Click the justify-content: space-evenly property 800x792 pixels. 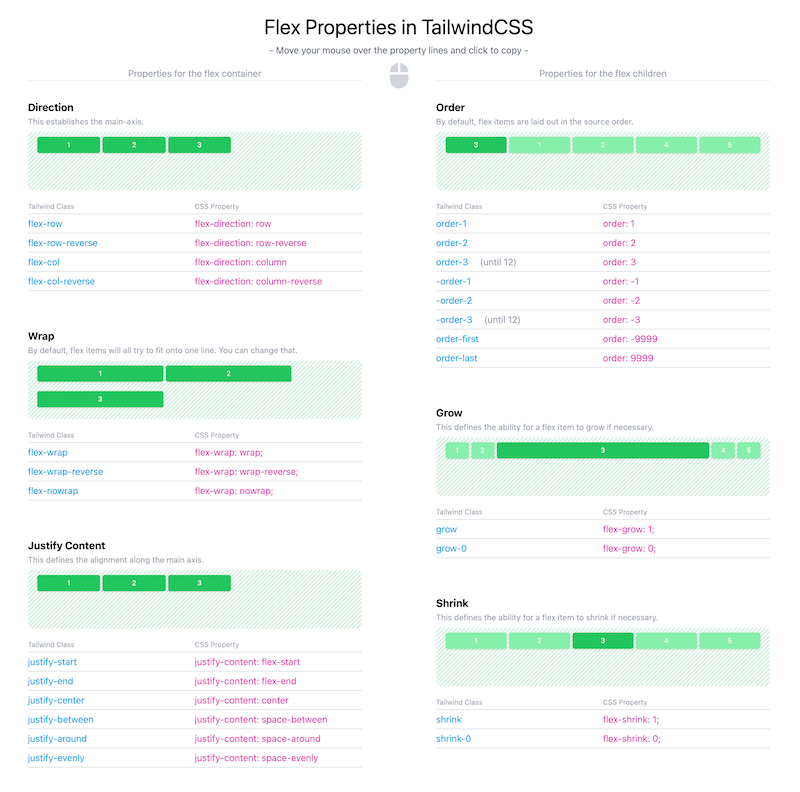pyautogui.click(x=256, y=758)
